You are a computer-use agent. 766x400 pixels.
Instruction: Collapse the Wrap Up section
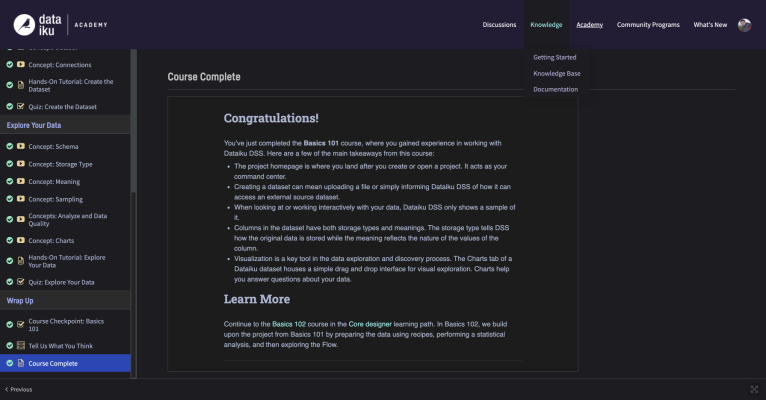65,300
